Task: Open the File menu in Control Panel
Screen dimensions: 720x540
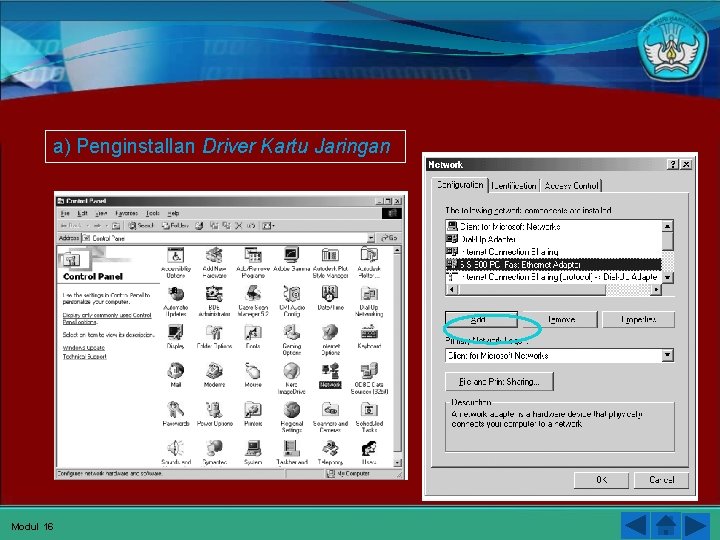Action: point(65,213)
